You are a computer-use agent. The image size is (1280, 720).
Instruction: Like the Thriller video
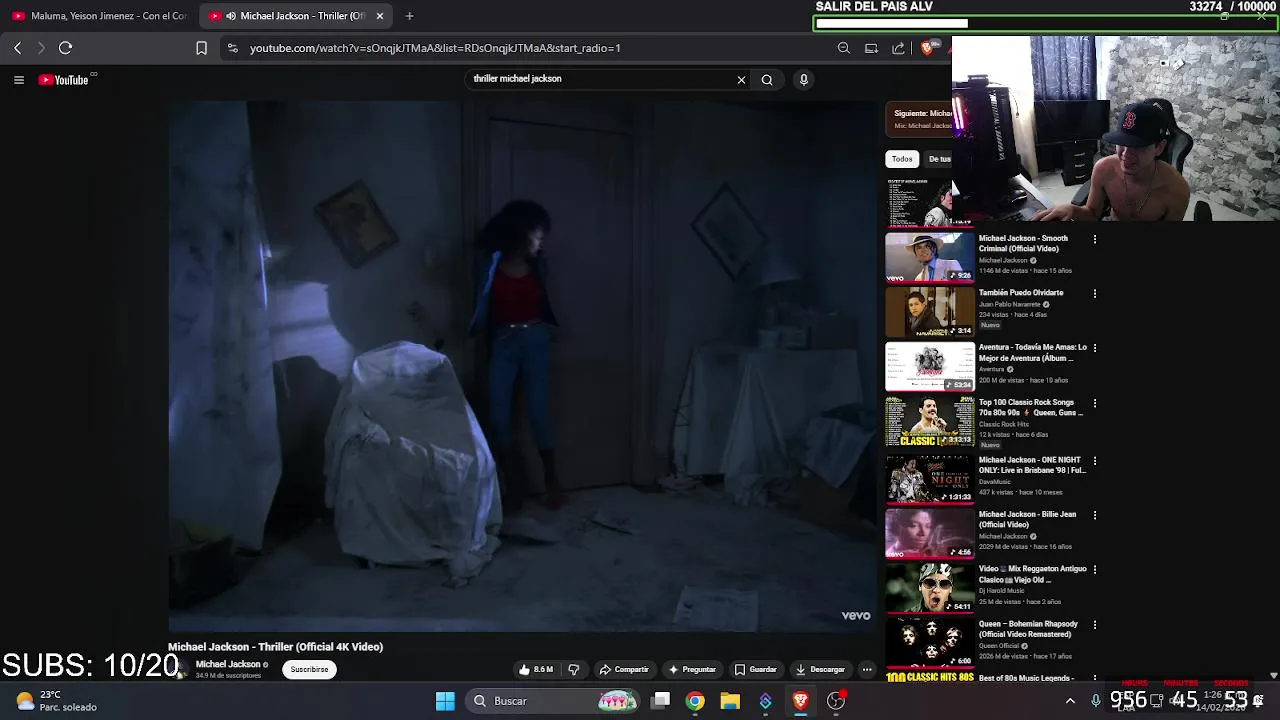coord(537,670)
